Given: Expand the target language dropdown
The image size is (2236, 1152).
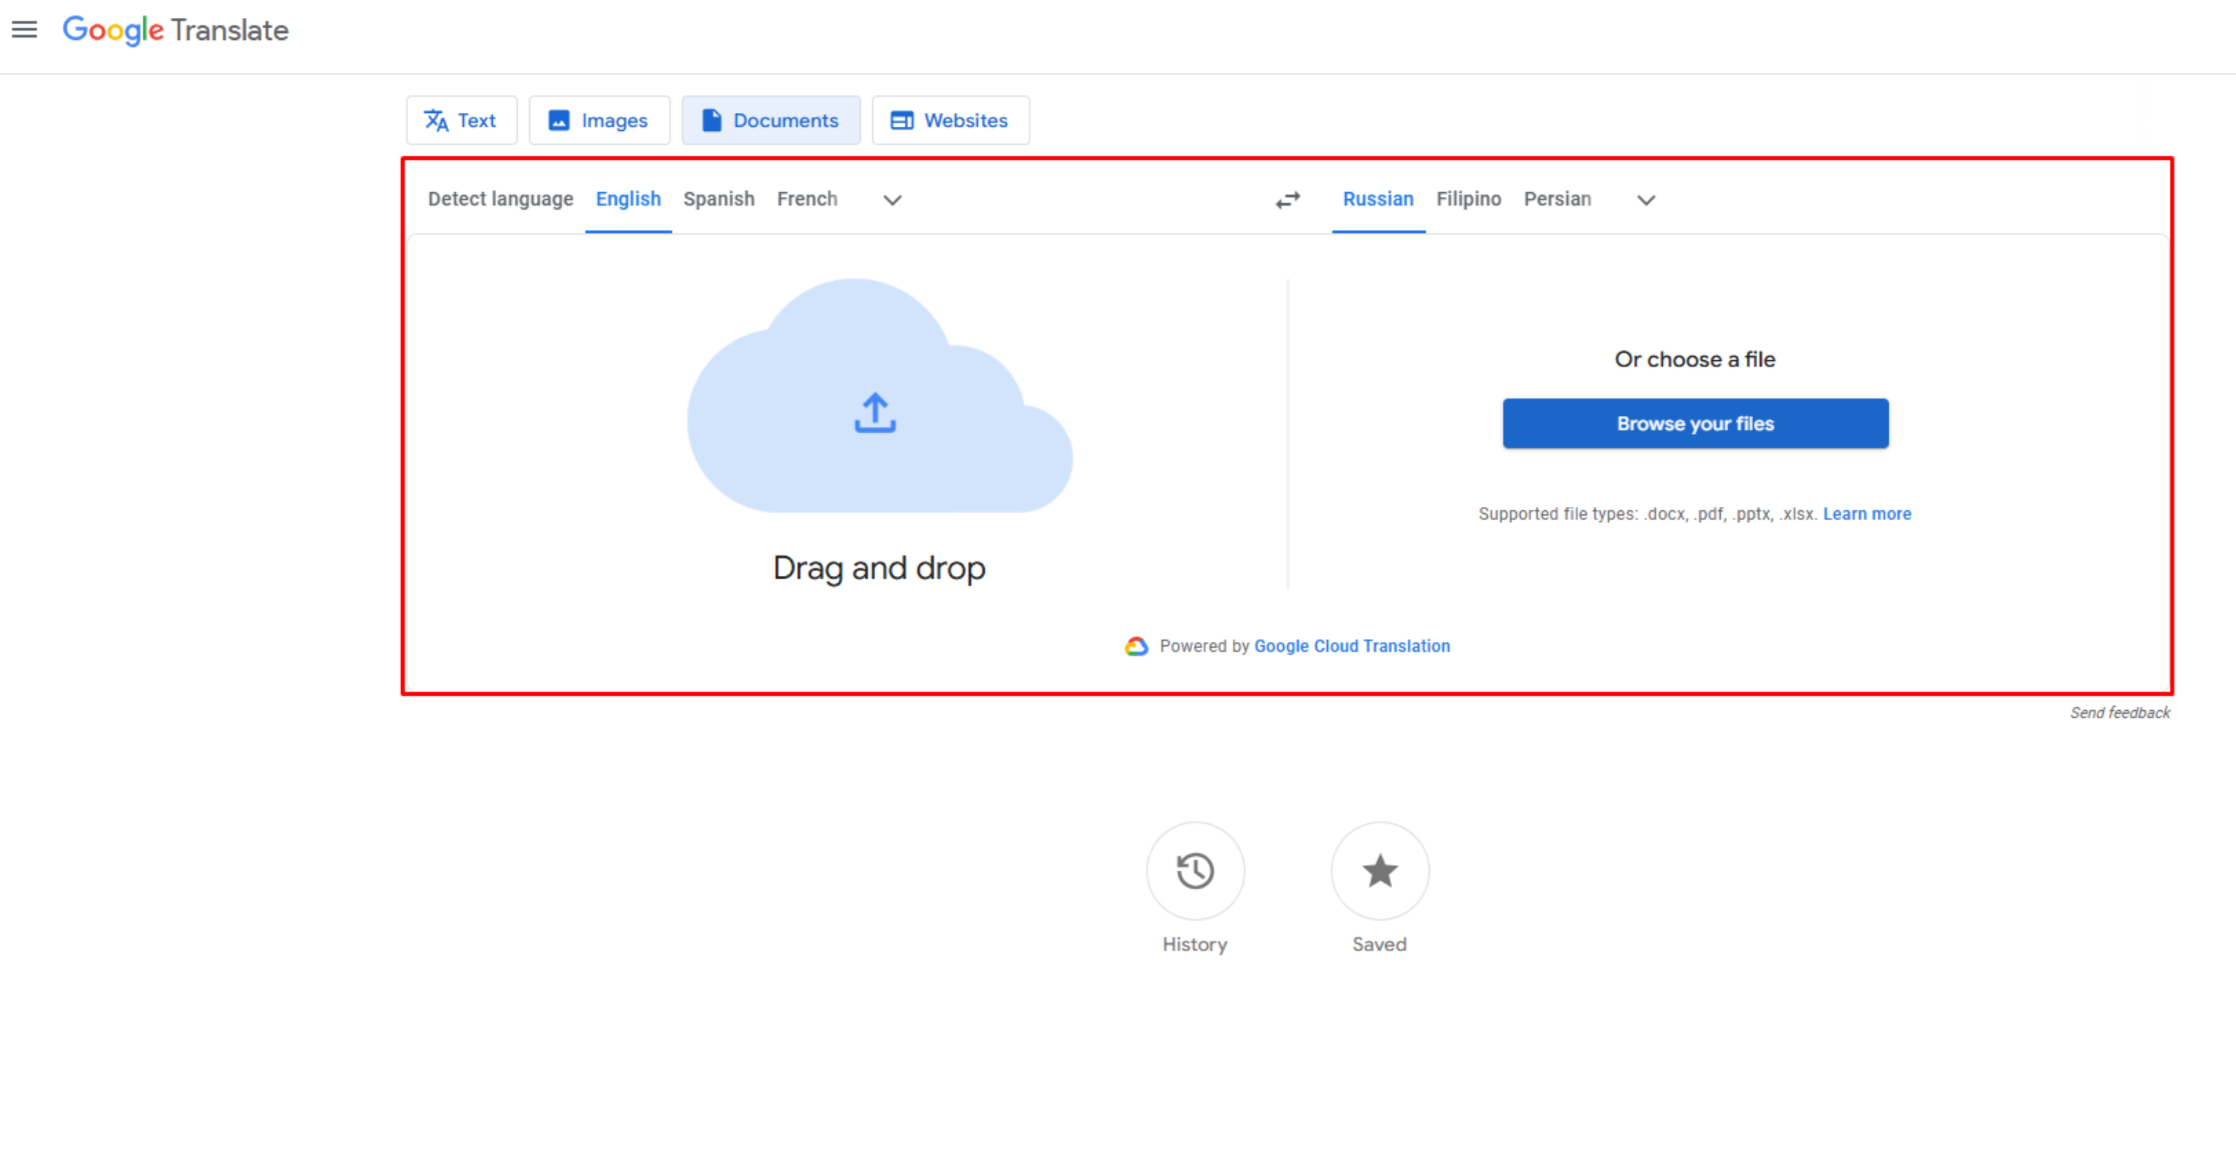Looking at the screenshot, I should 1646,200.
